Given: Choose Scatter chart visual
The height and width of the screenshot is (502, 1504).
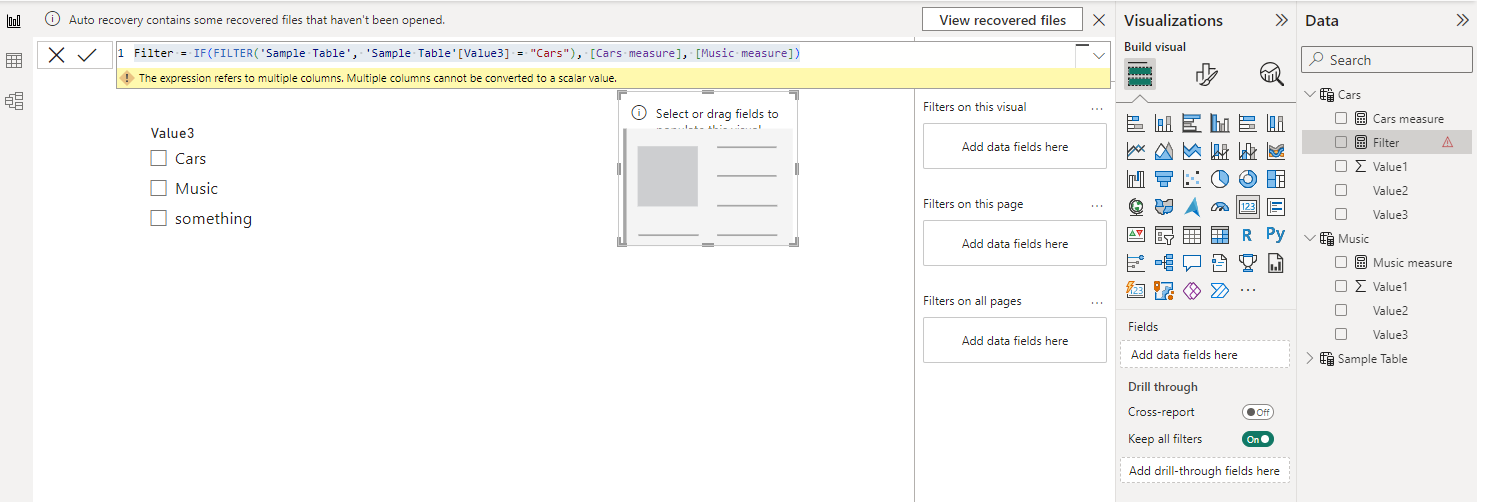Looking at the screenshot, I should click(1192, 180).
